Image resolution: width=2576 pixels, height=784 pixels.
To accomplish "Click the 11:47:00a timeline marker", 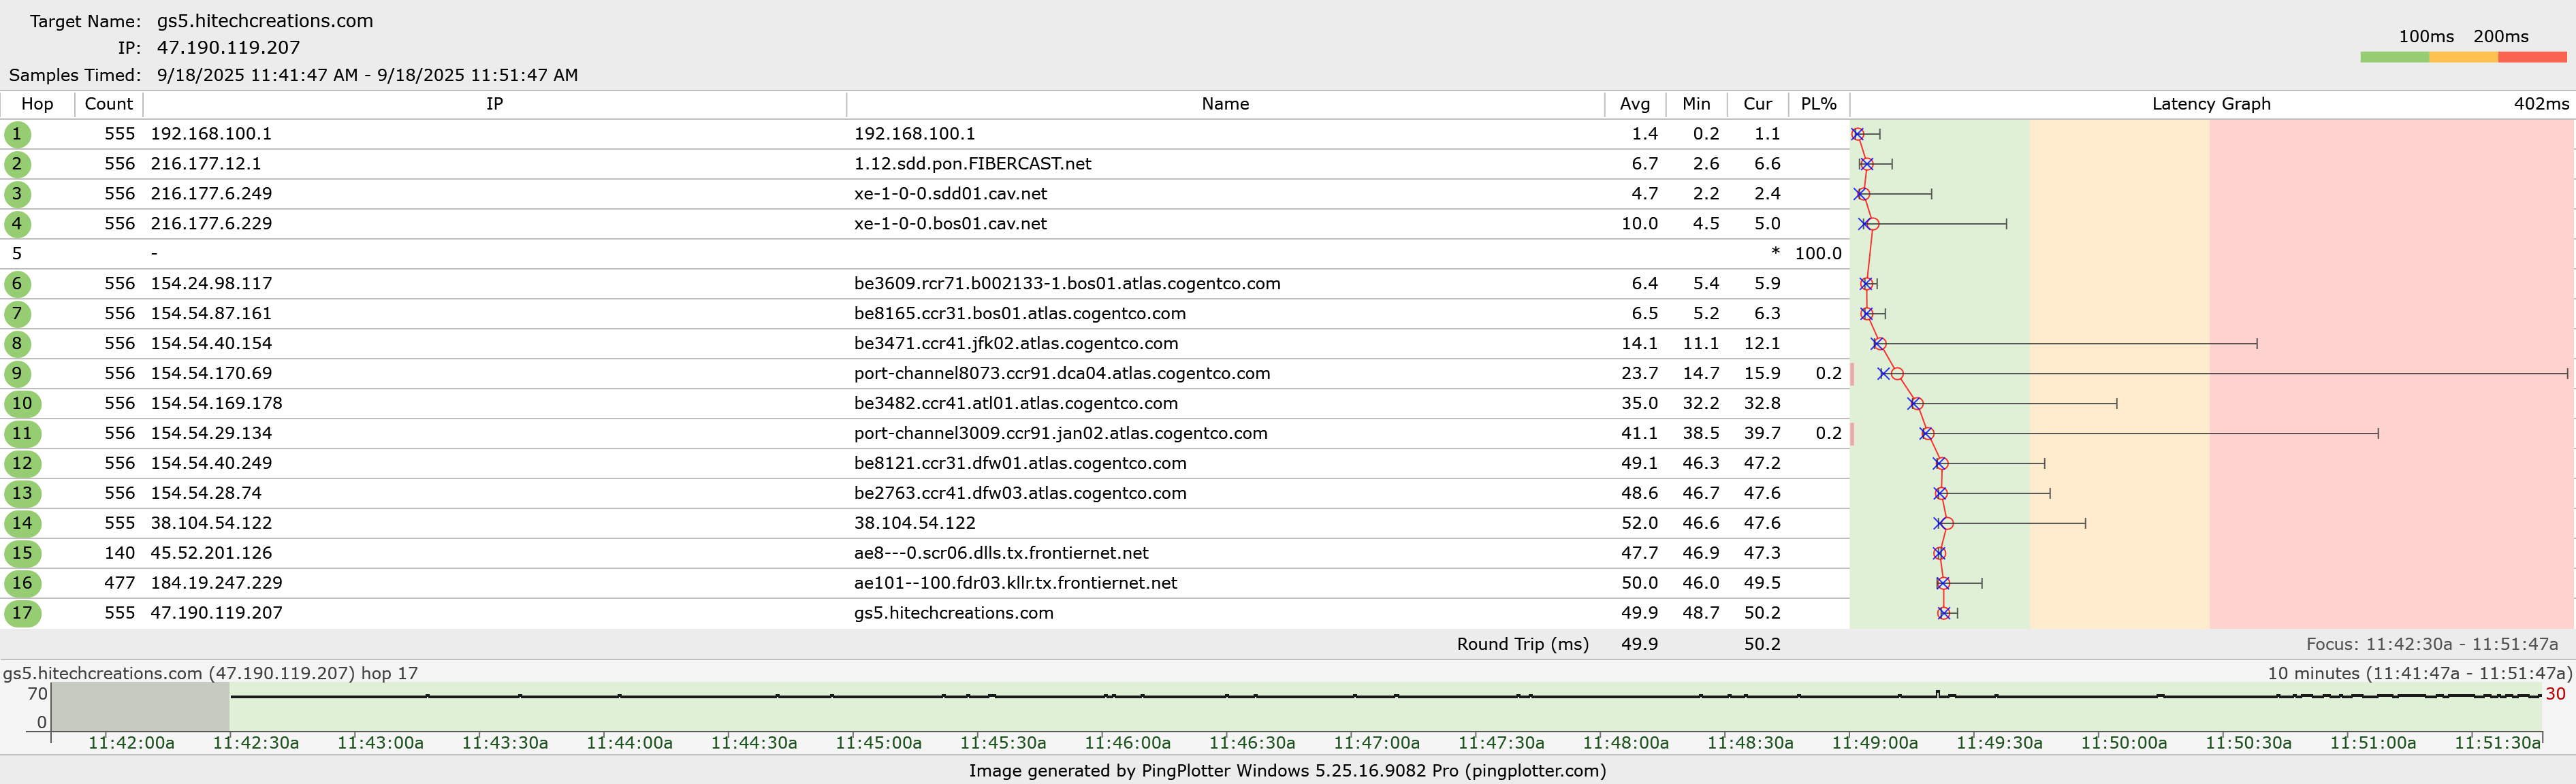I will [1376, 743].
